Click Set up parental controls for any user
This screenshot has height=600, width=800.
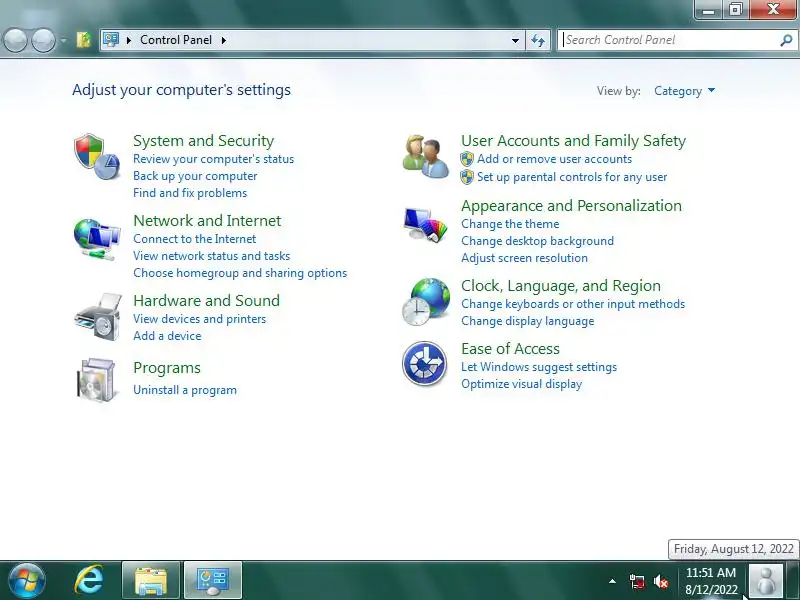point(572,177)
